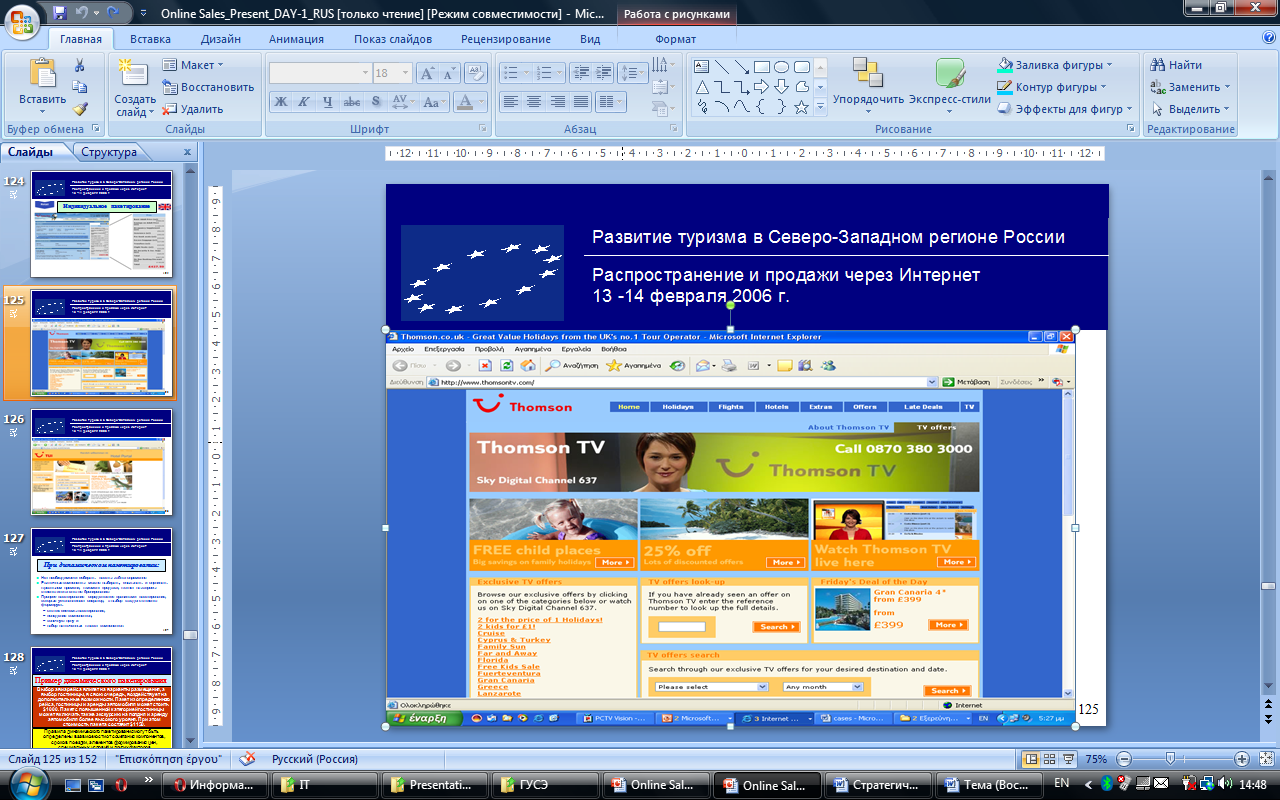Click Заменить replace button
Viewport: 1280px width, 800px height.
(1189, 87)
